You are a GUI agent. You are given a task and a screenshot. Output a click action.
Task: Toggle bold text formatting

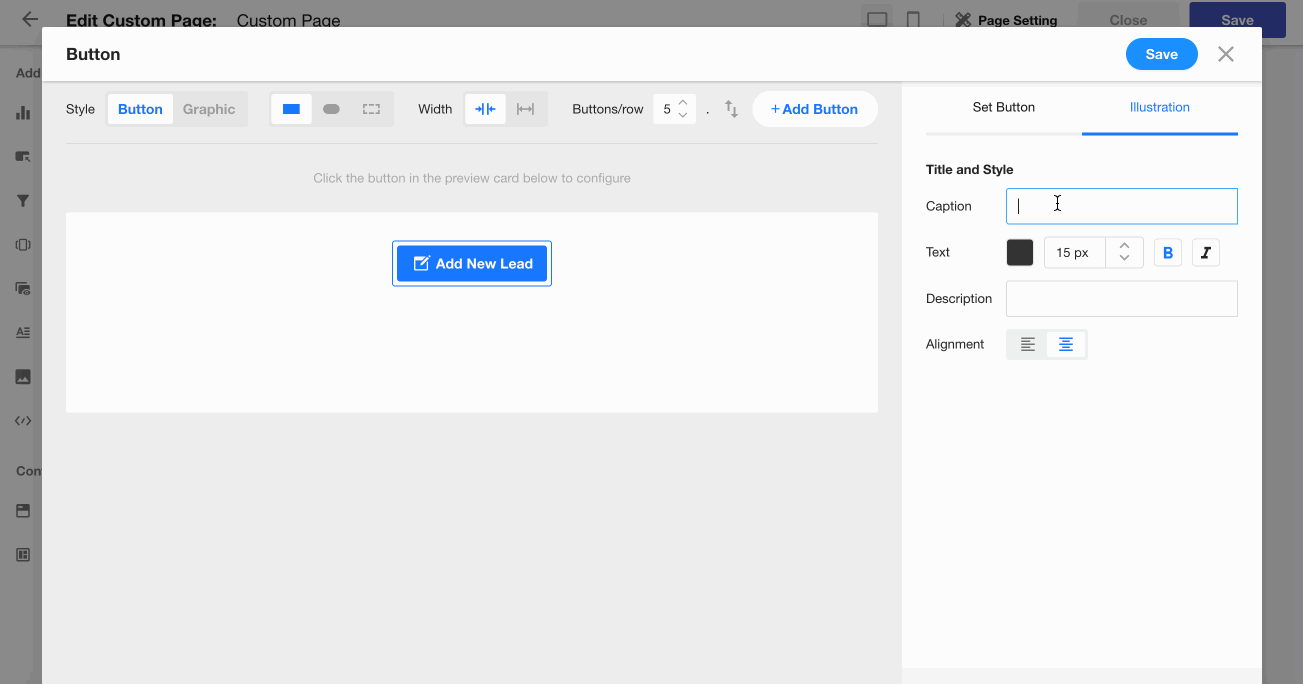[x=1167, y=253]
